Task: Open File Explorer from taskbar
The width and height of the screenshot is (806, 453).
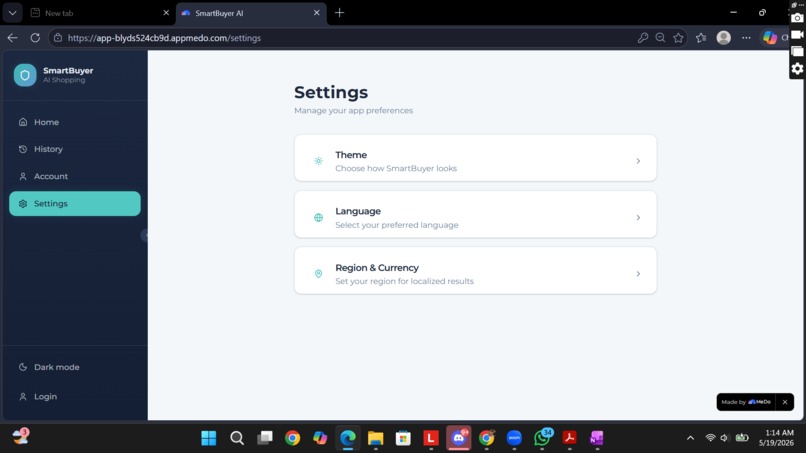Action: click(376, 438)
